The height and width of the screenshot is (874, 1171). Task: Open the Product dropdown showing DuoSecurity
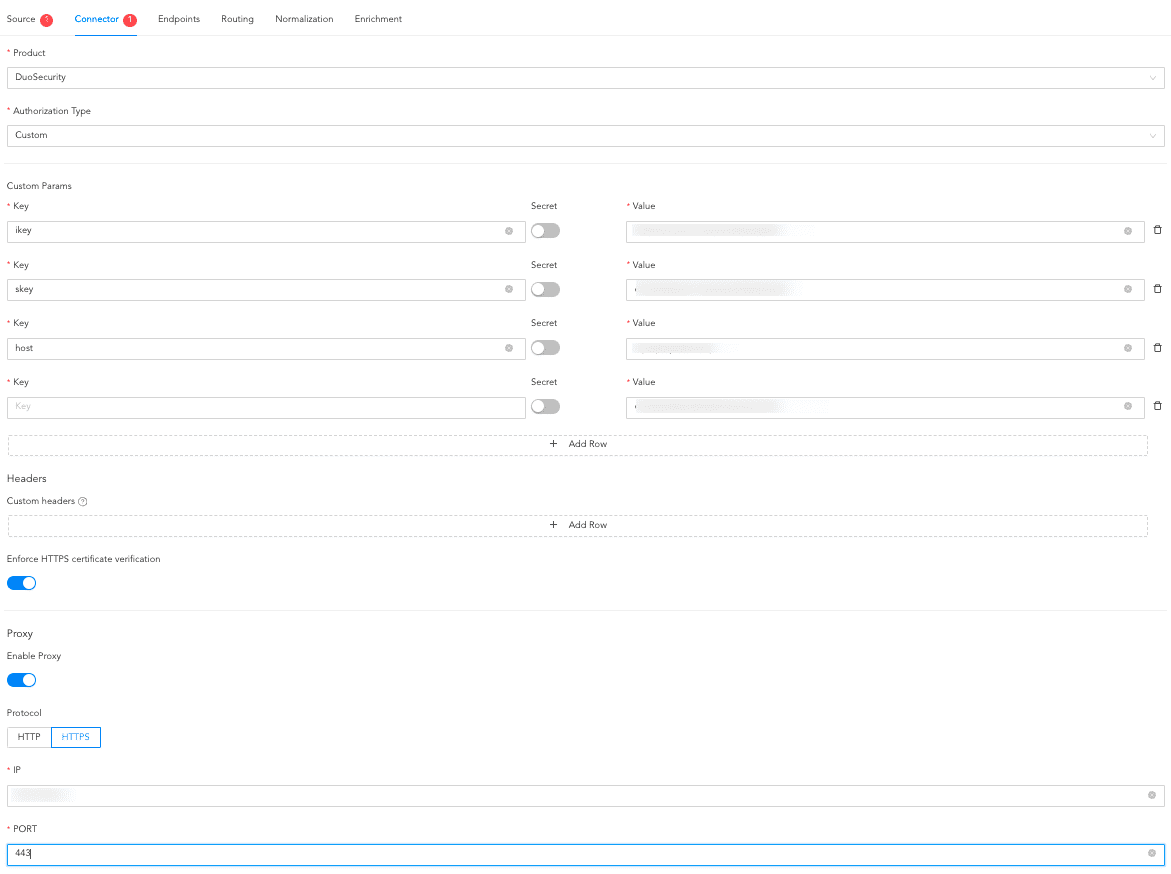(585, 77)
